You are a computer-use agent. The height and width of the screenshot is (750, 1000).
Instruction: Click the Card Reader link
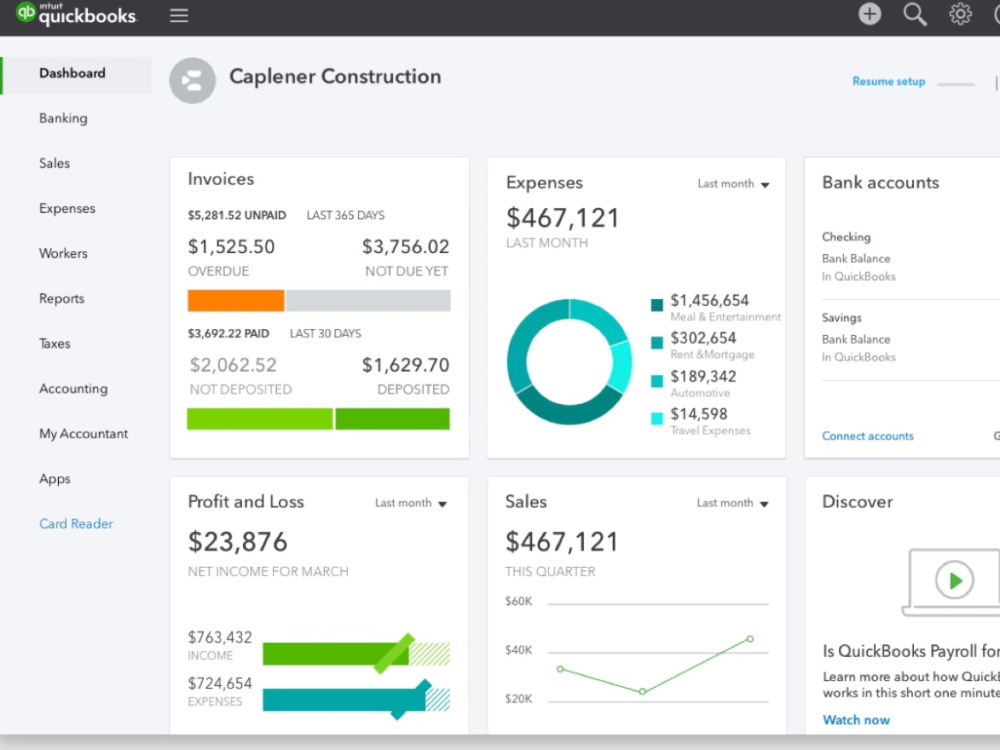click(x=76, y=524)
